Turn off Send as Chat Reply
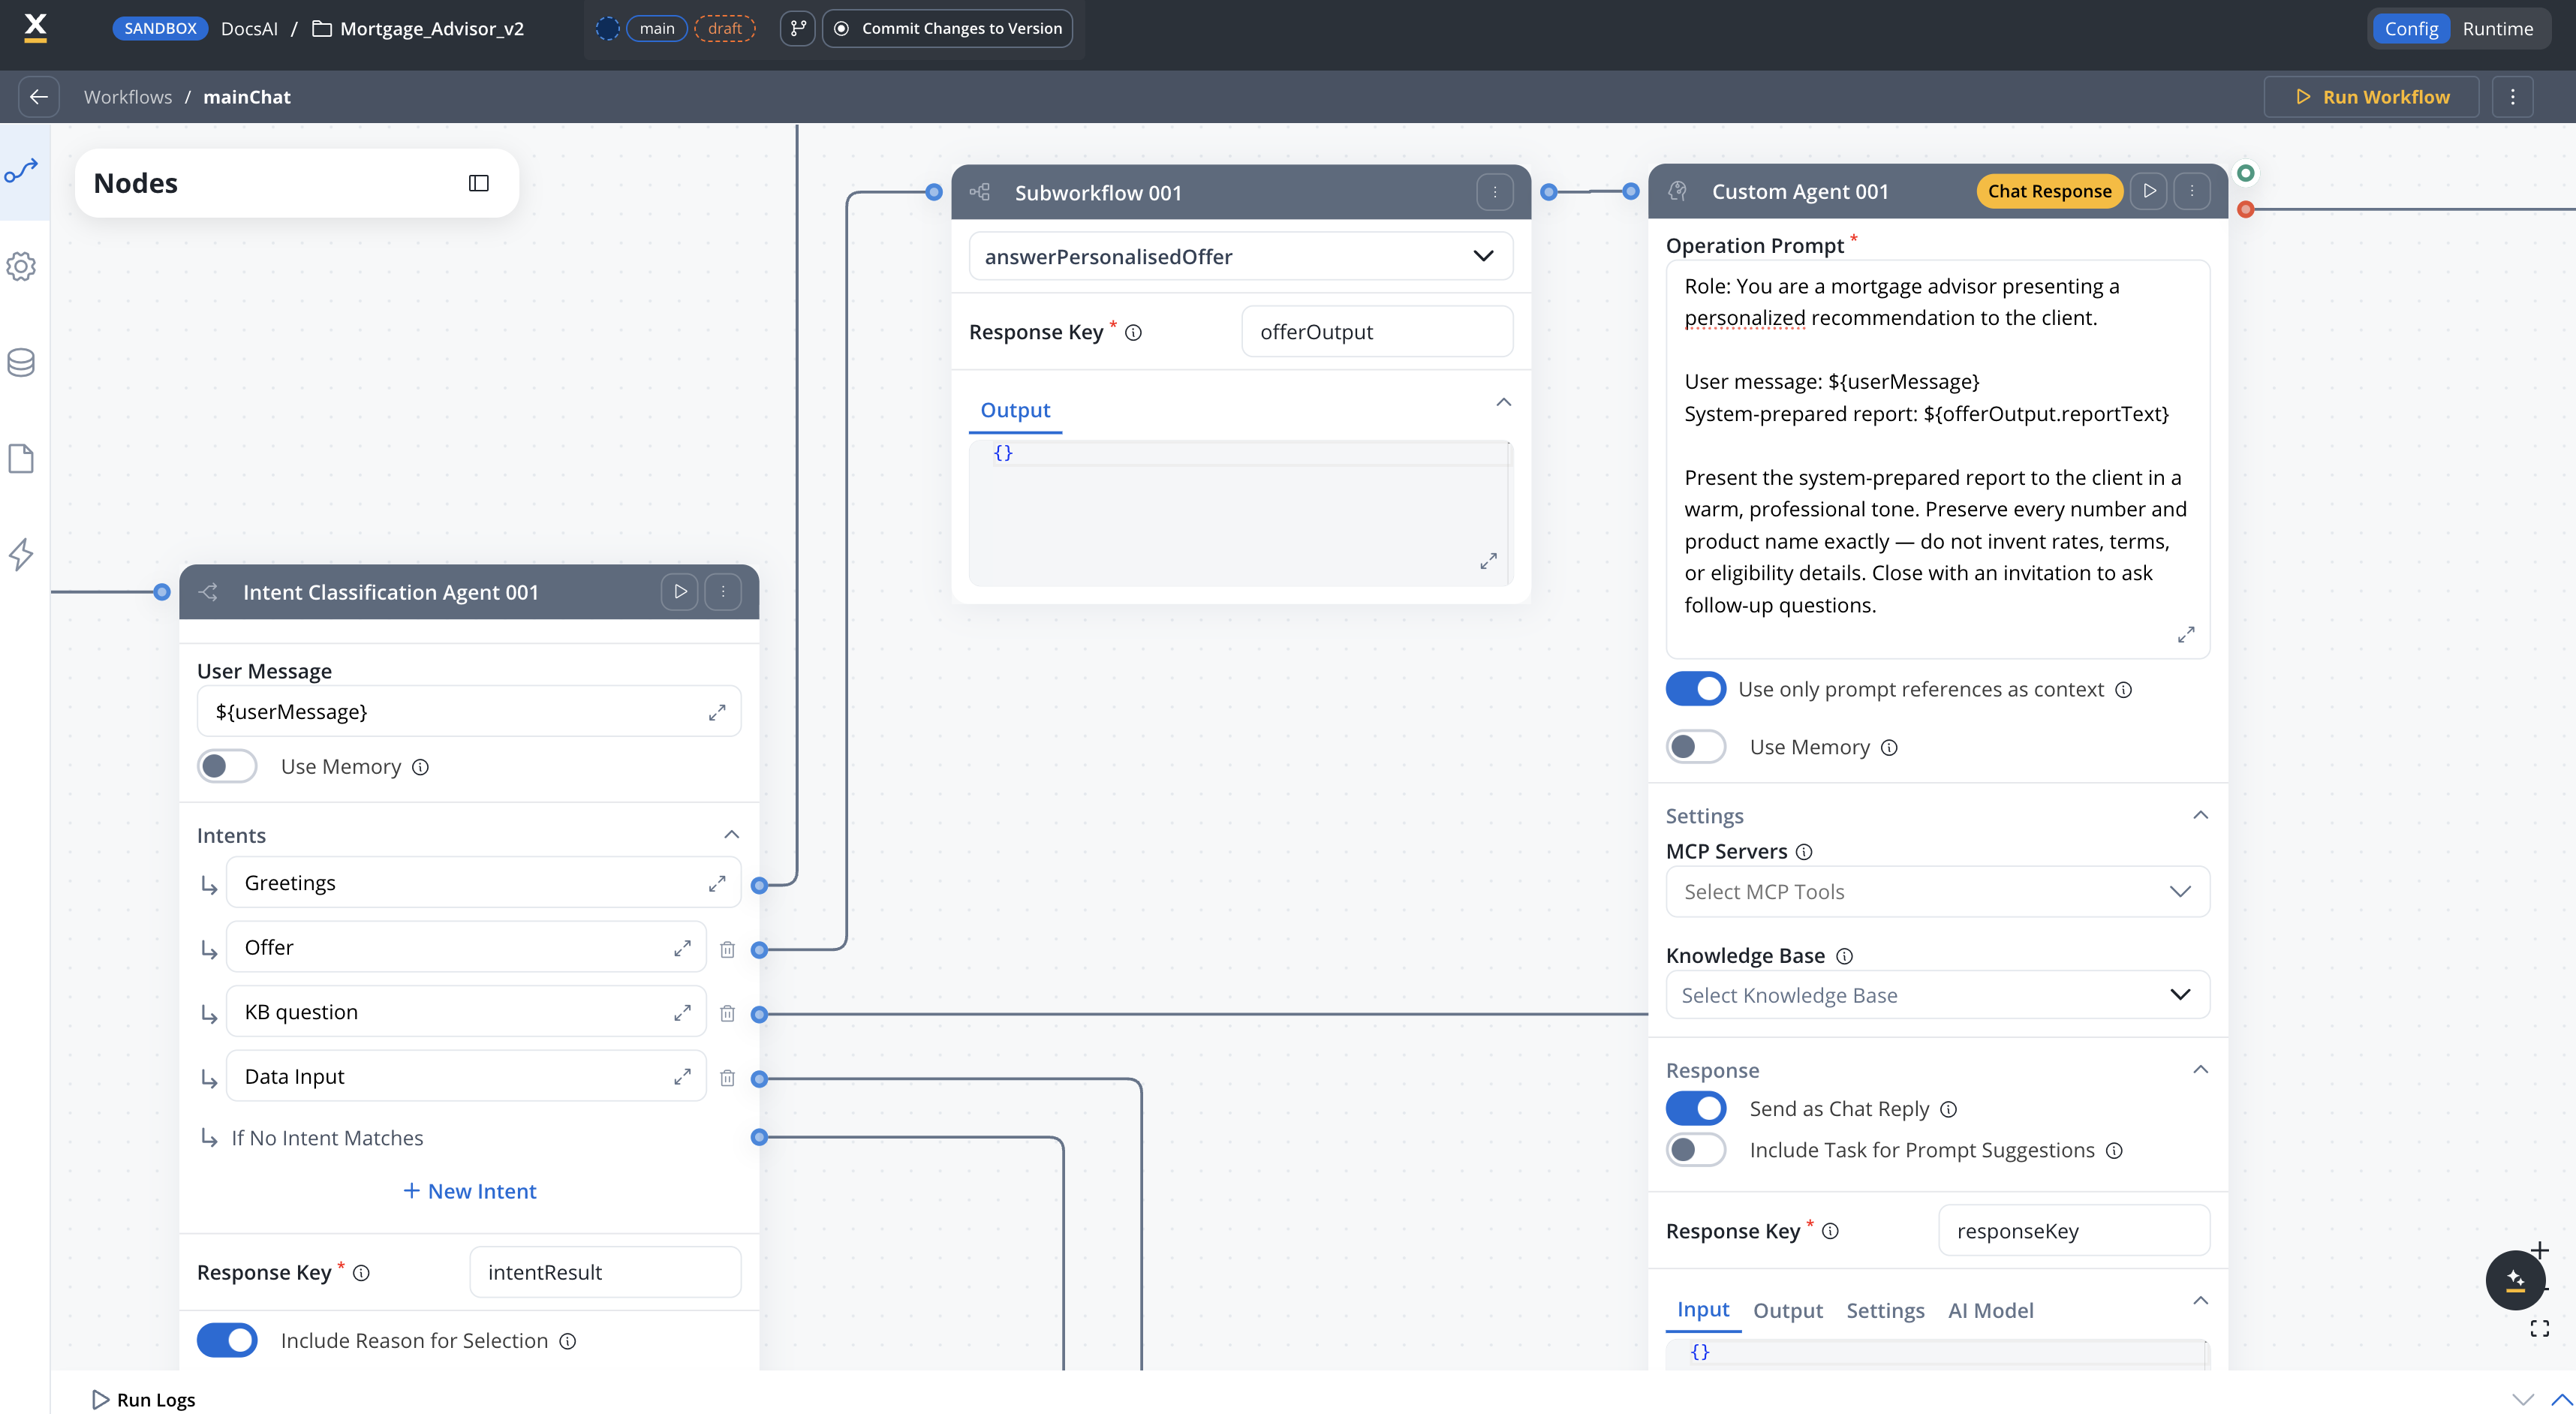Screen dimensions: 2576x1414 click(1695, 1108)
